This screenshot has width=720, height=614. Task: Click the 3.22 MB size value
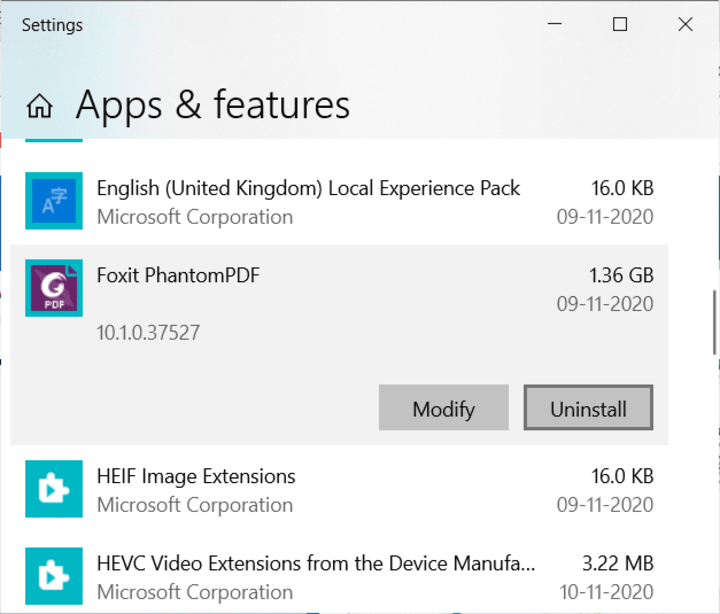click(x=618, y=563)
